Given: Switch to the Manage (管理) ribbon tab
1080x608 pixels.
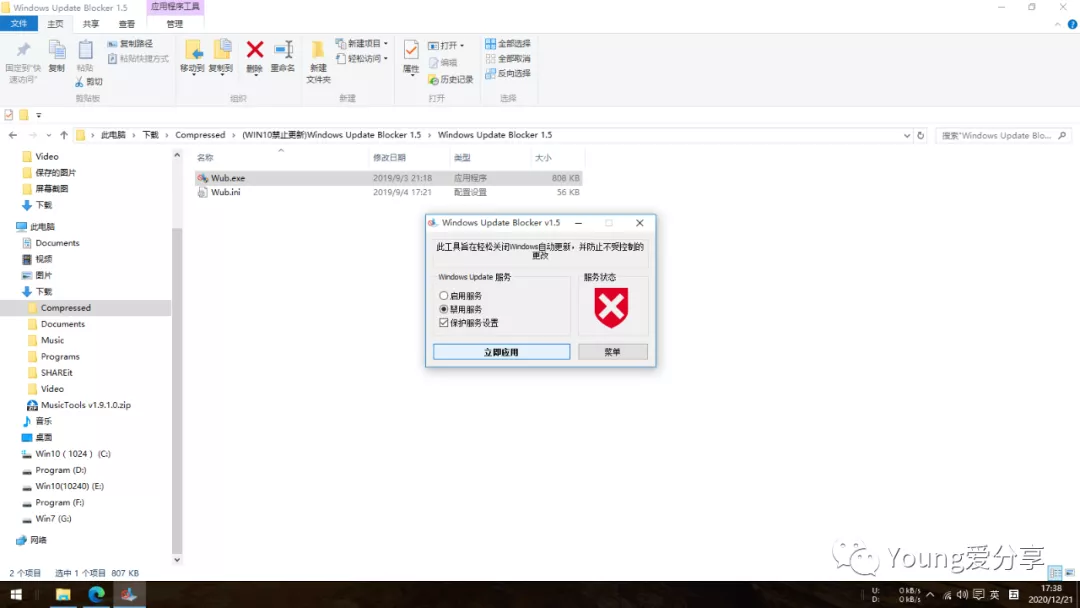Looking at the screenshot, I should pyautogui.click(x=175, y=23).
